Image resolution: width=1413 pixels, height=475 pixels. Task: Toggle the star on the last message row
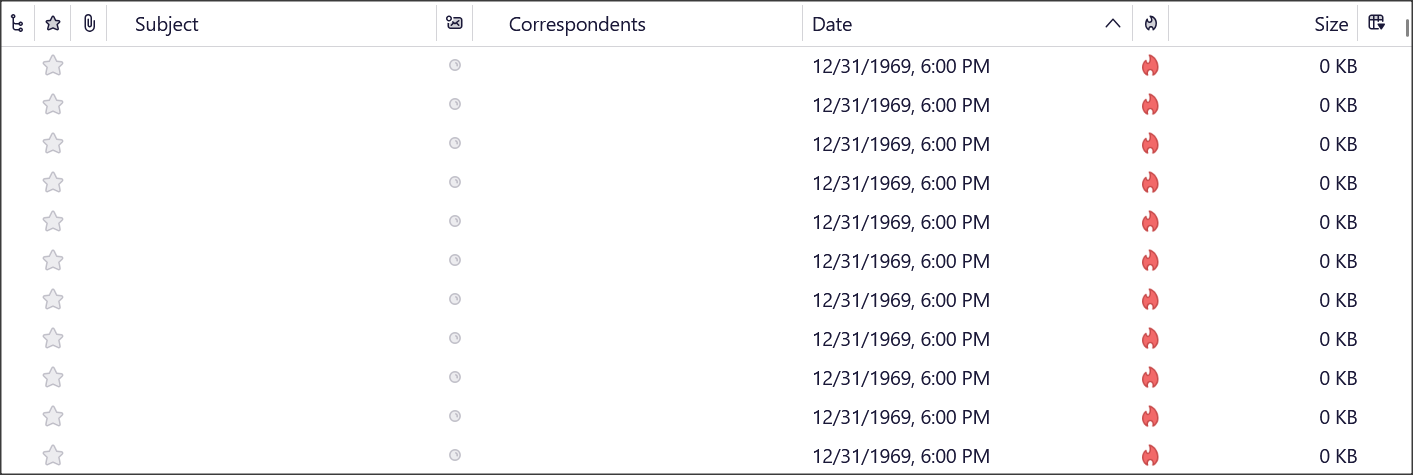pyautogui.click(x=53, y=456)
